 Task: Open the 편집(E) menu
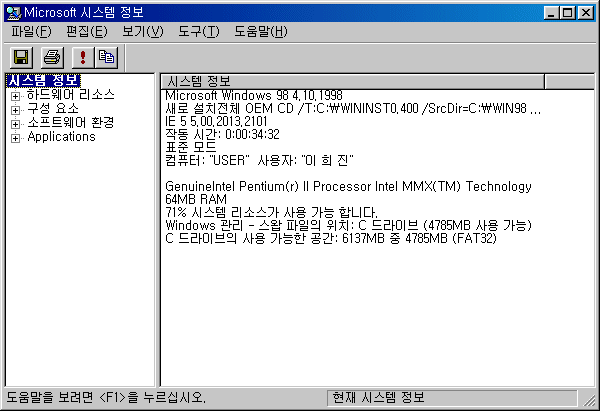(x=87, y=32)
